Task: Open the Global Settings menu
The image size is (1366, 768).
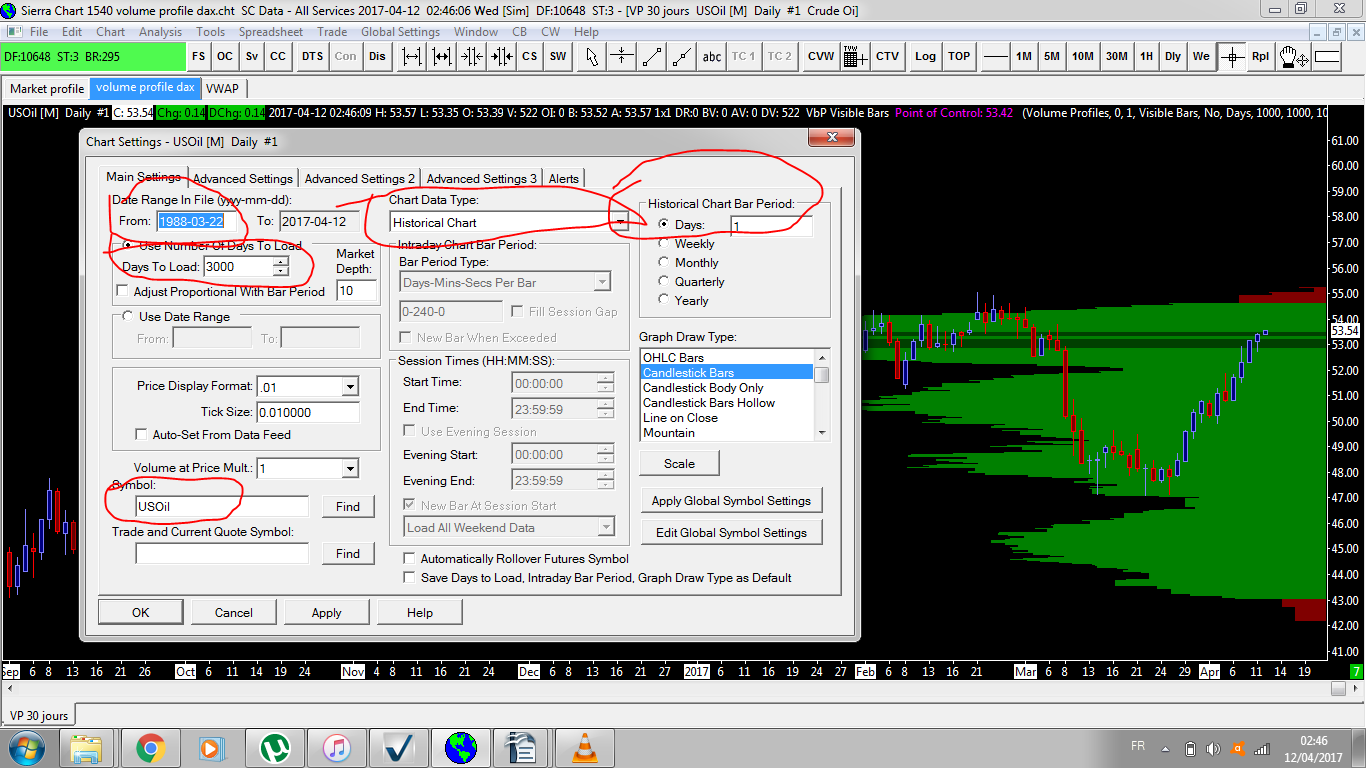Action: 400,32
